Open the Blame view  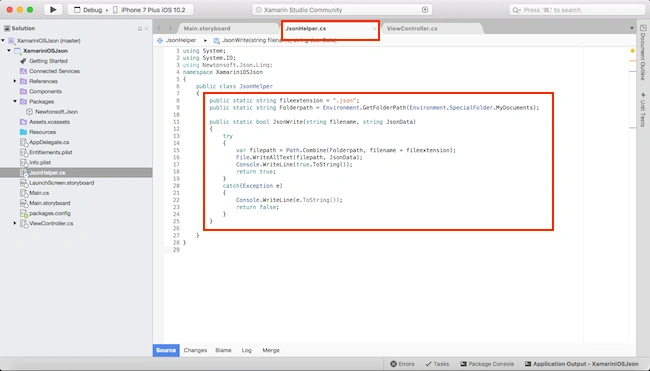[223, 350]
